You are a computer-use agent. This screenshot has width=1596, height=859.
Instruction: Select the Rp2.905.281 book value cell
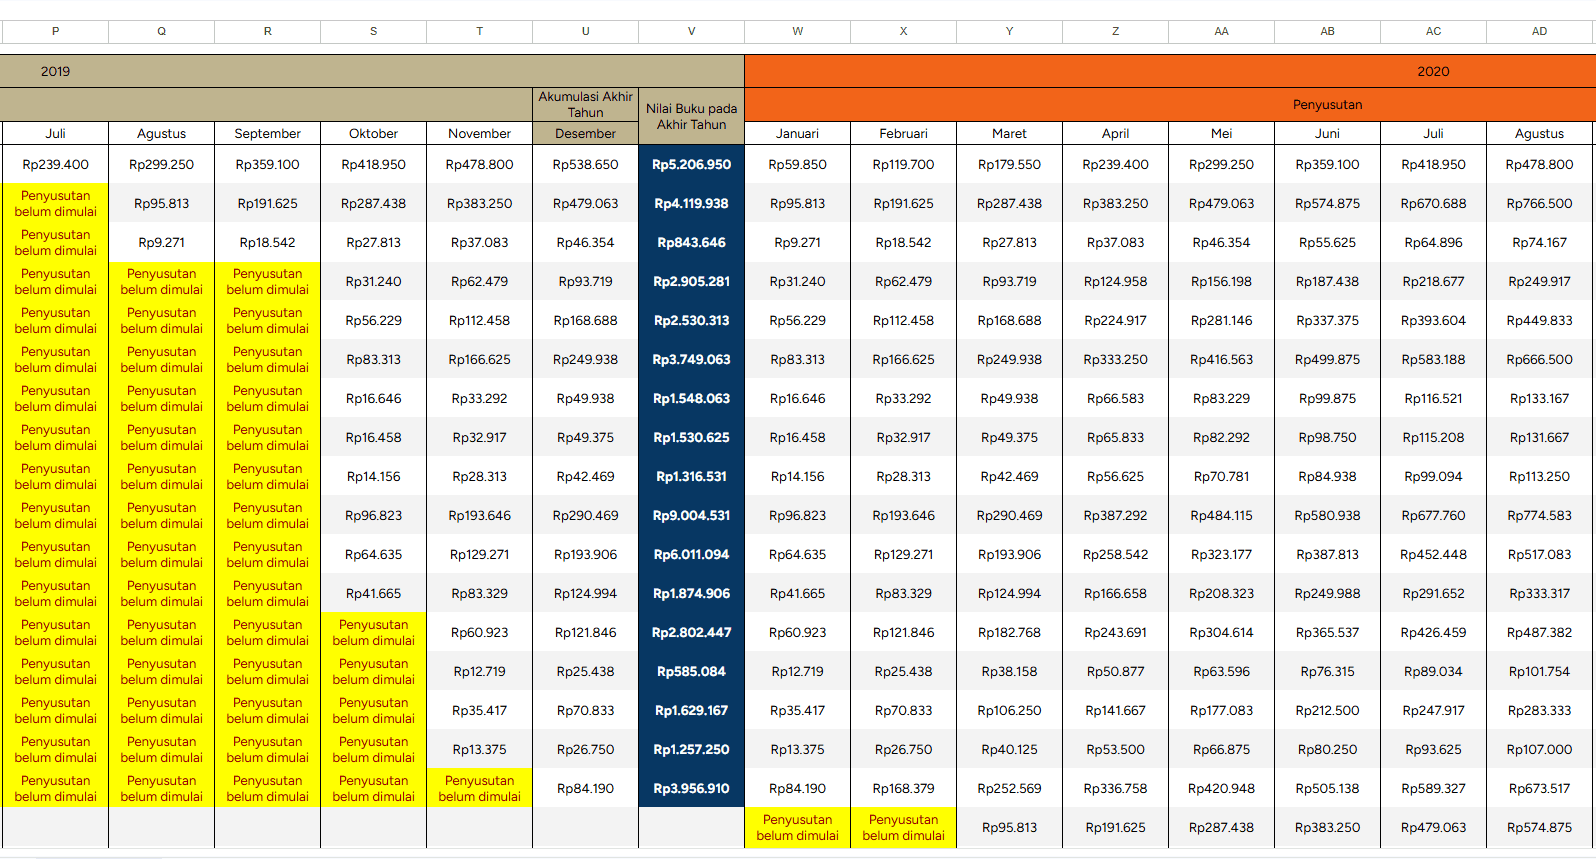pos(691,281)
